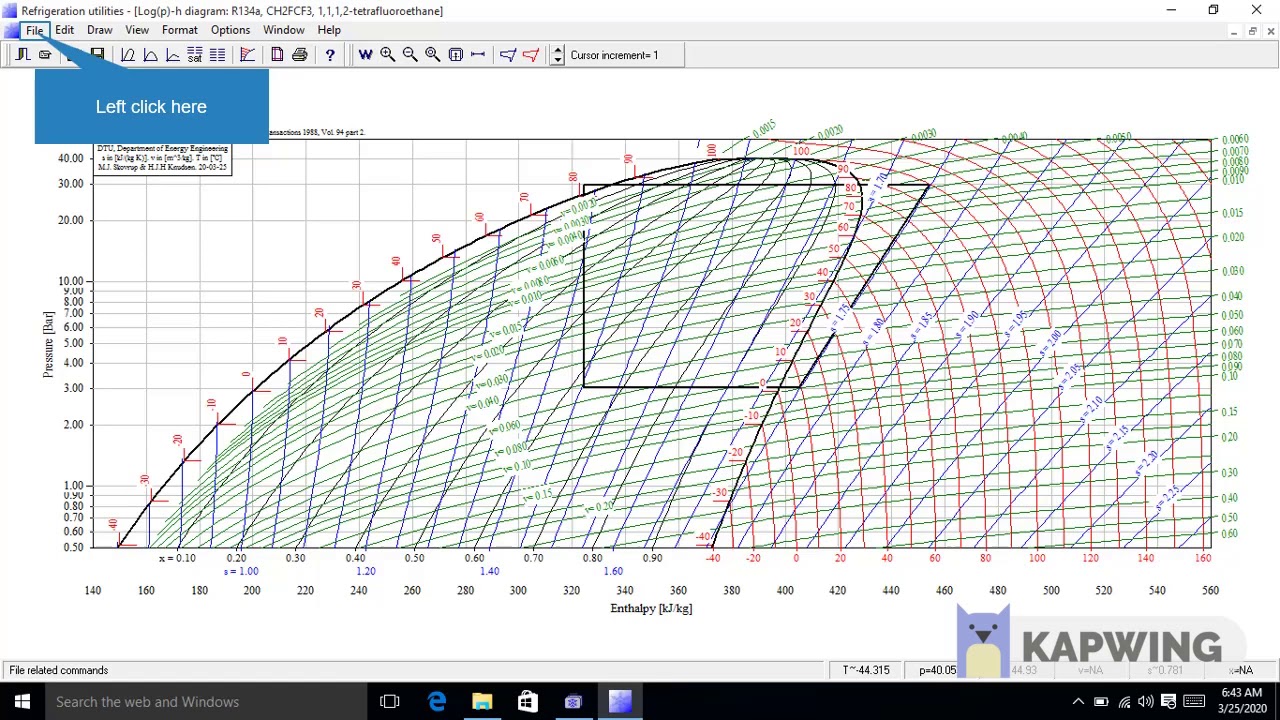This screenshot has width=1280, height=720.
Task: Click the battery tray icon
Action: 1101,702
